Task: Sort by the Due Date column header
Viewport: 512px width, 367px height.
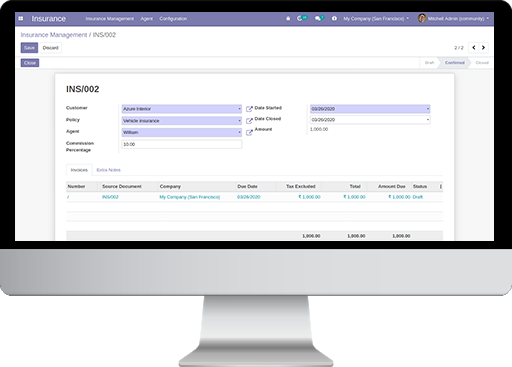Action: tap(247, 187)
